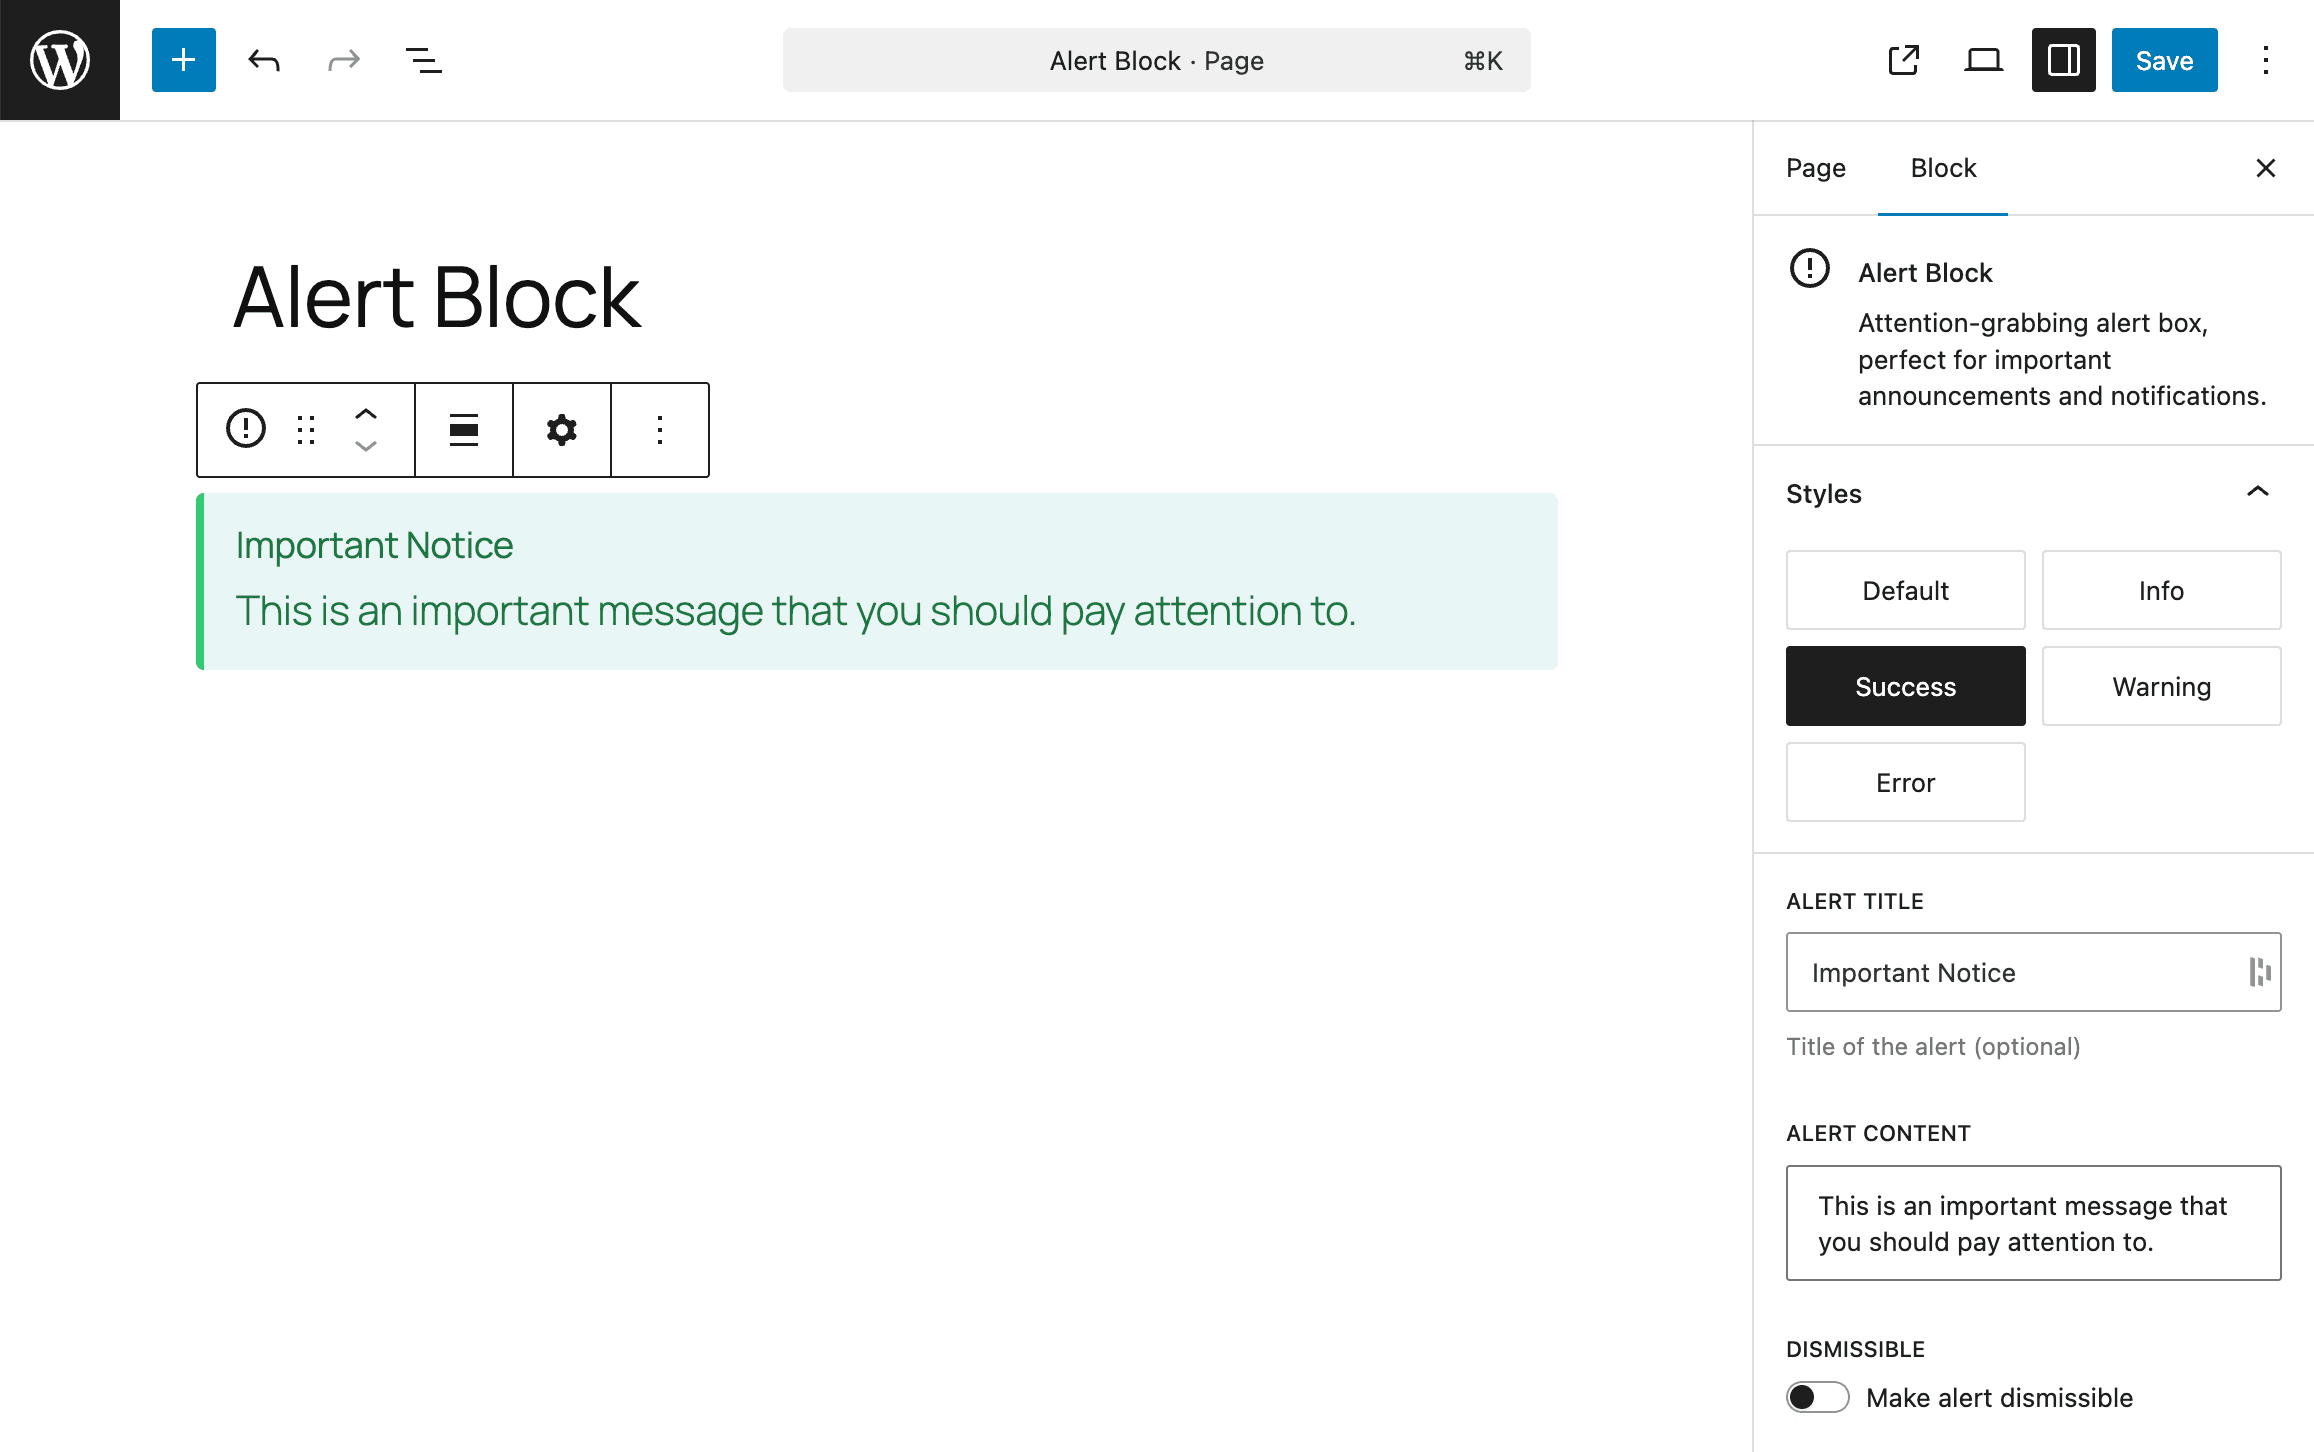Open the alert block options menu
Image resolution: width=2314 pixels, height=1452 pixels.
pos(660,429)
